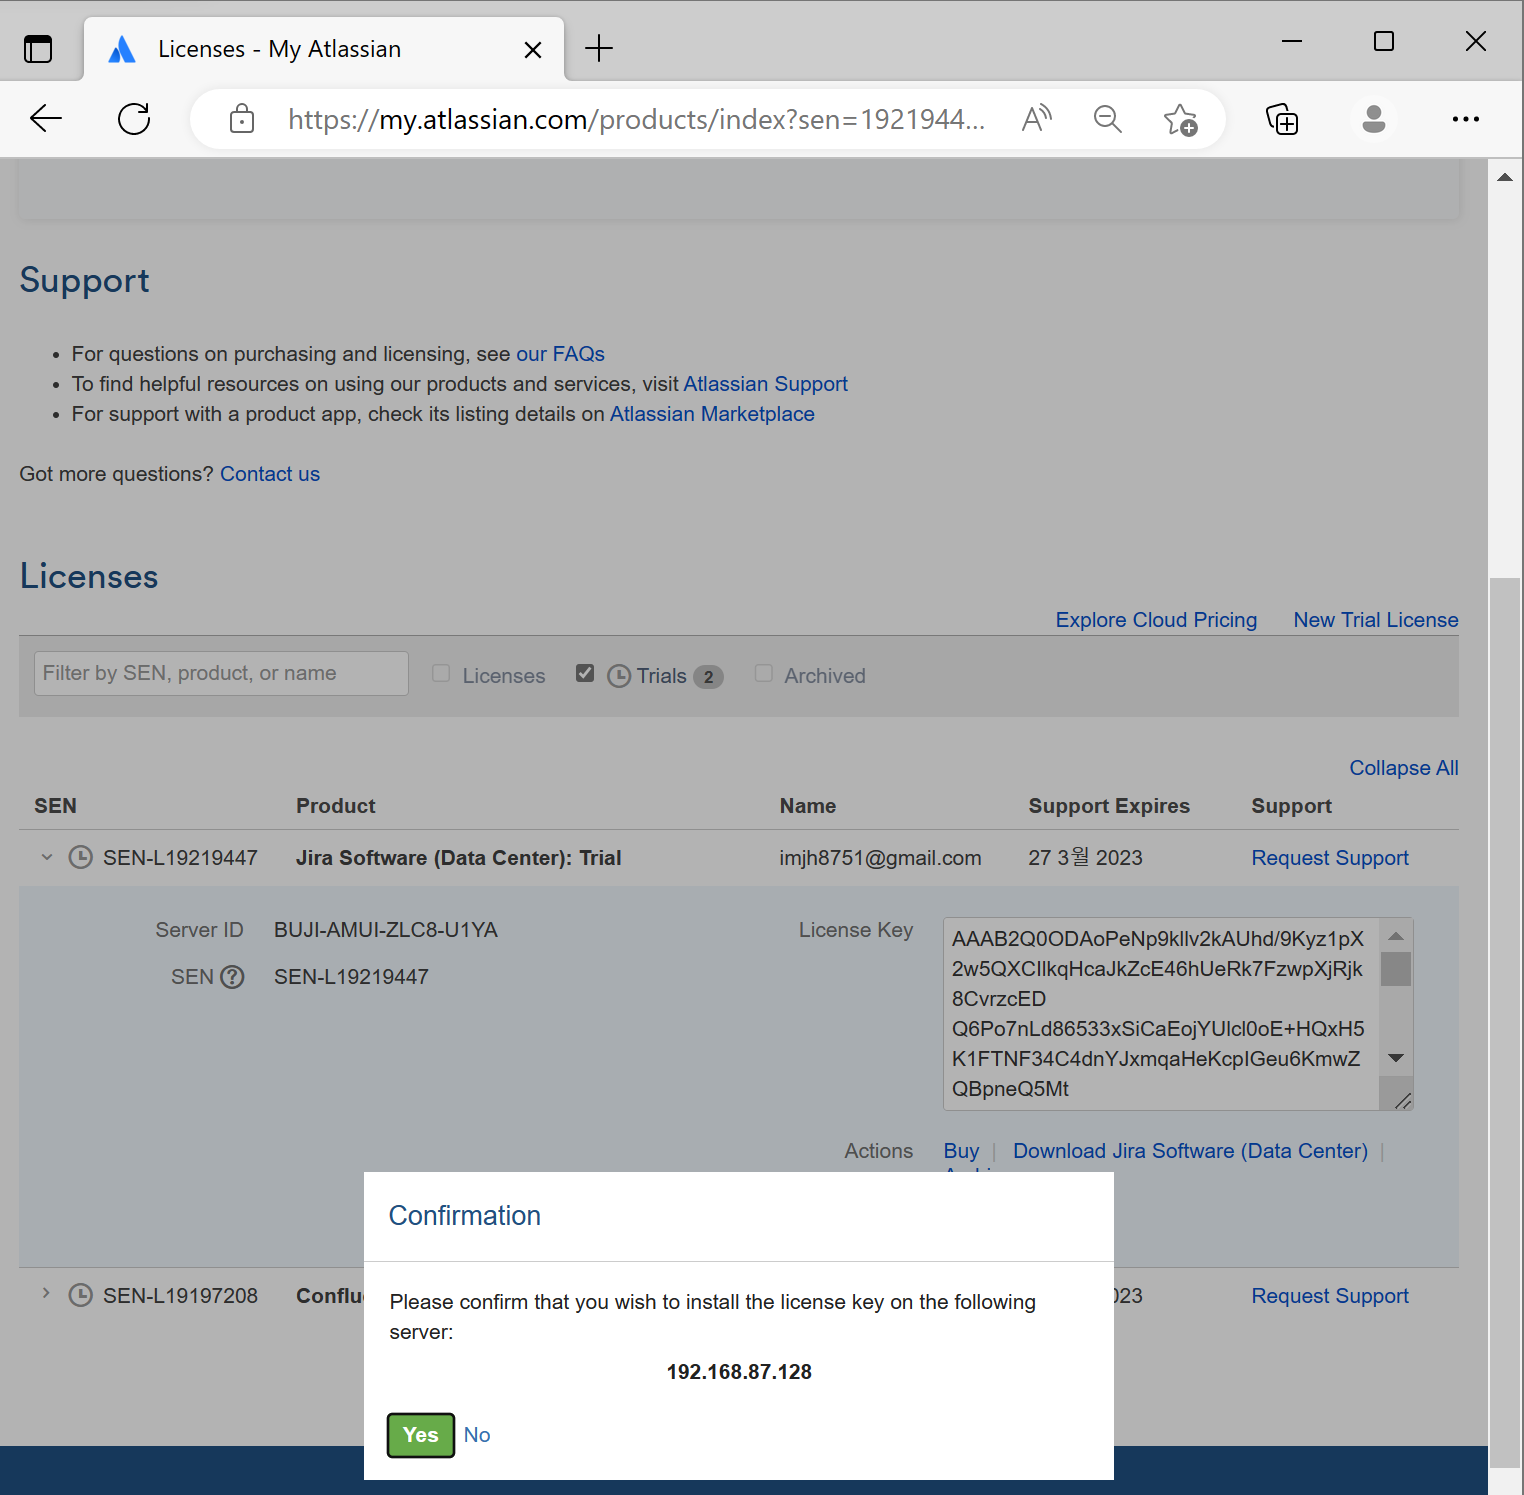Click the tab actions sidebar icon

point(38,48)
